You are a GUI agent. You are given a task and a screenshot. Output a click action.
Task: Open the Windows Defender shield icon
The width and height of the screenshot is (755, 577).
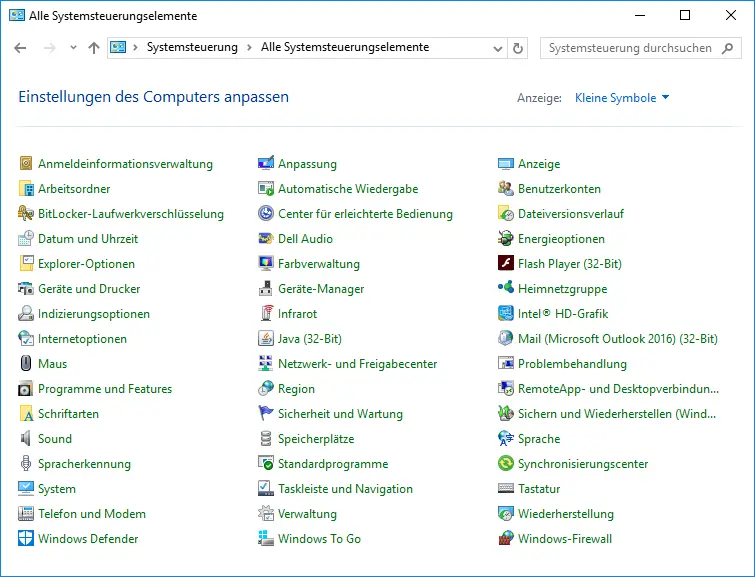tap(26, 538)
